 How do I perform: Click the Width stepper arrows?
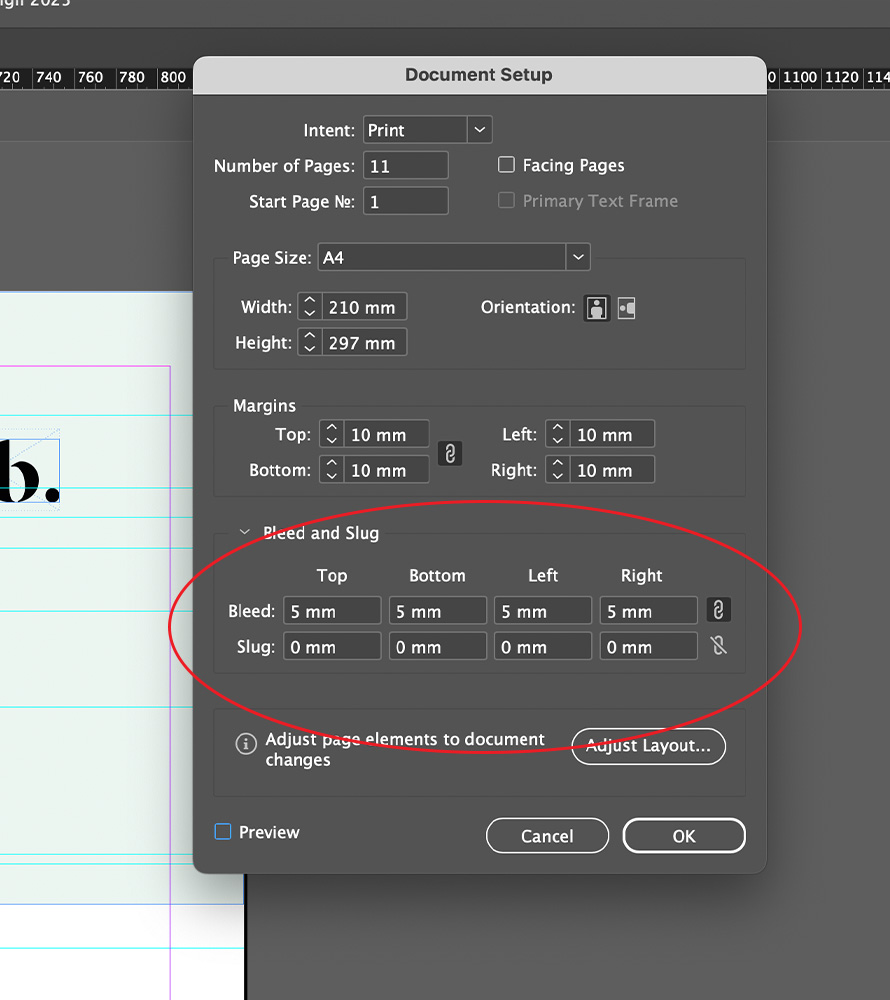[310, 307]
